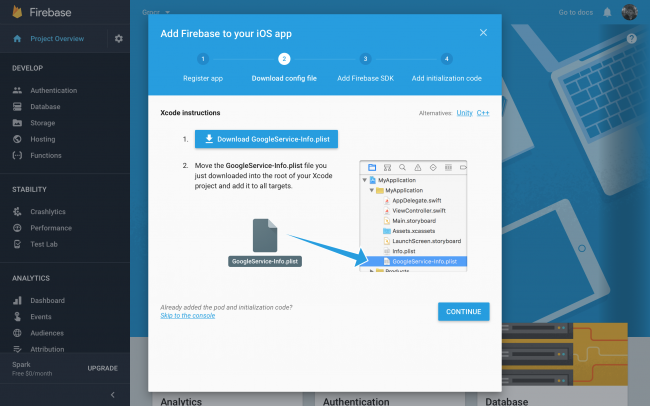The image size is (650, 406).
Task: Jump to step 3 Add Firebase SDK
Action: point(365,67)
